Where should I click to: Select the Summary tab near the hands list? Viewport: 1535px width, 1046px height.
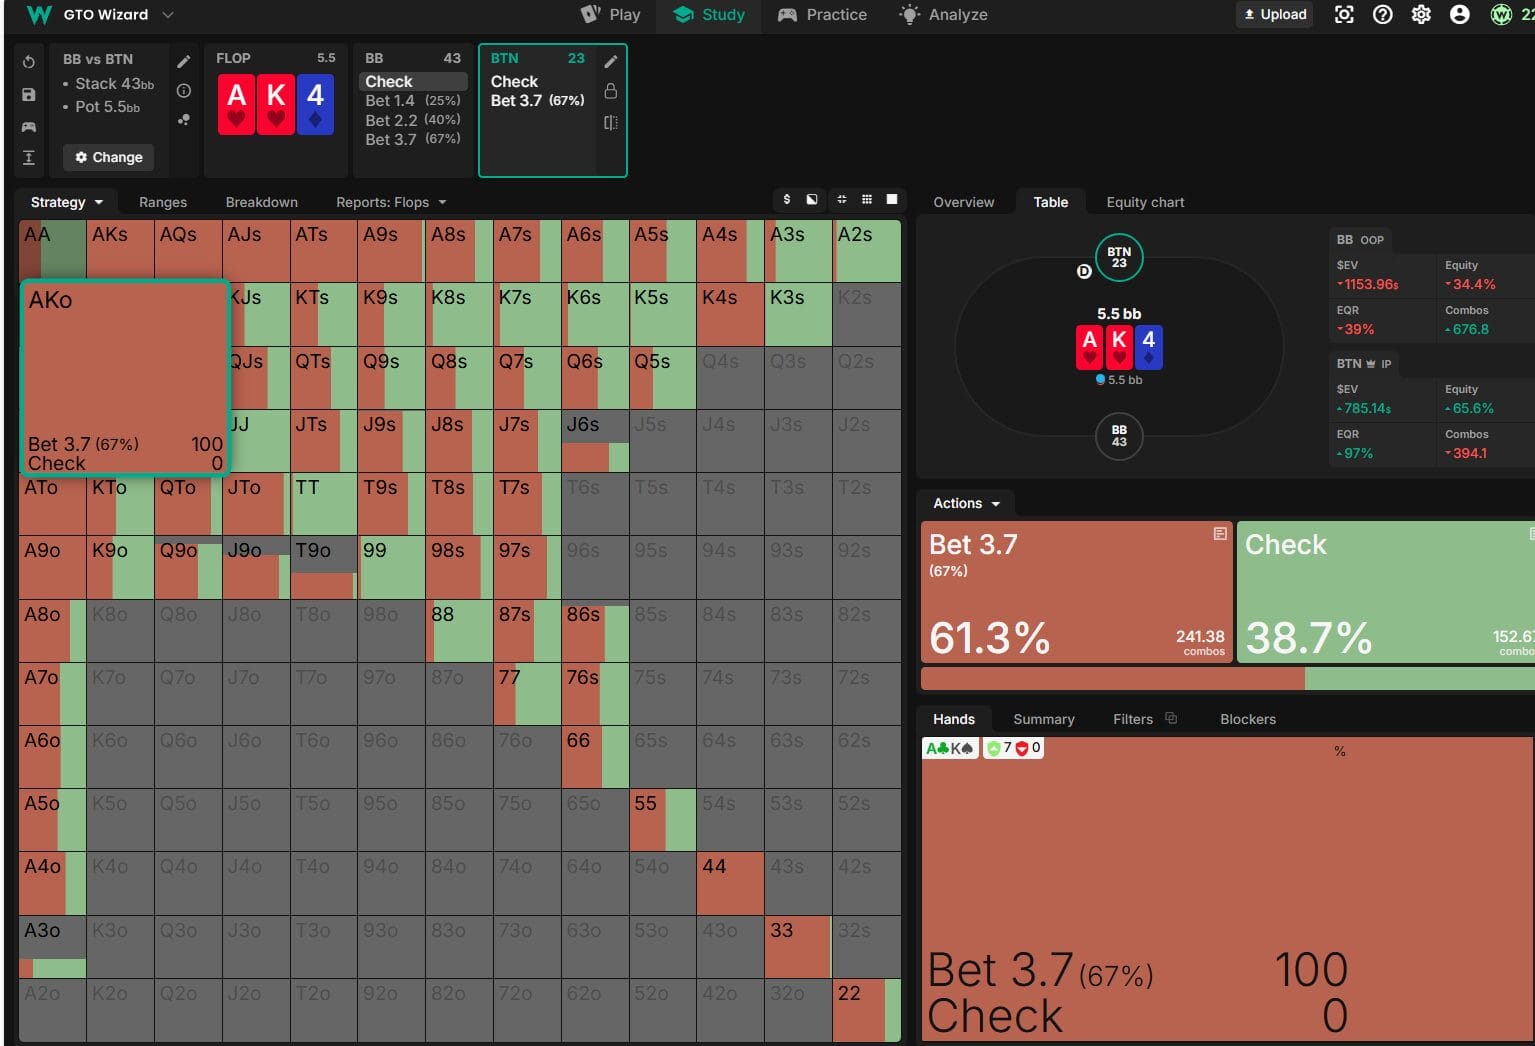1043,718
